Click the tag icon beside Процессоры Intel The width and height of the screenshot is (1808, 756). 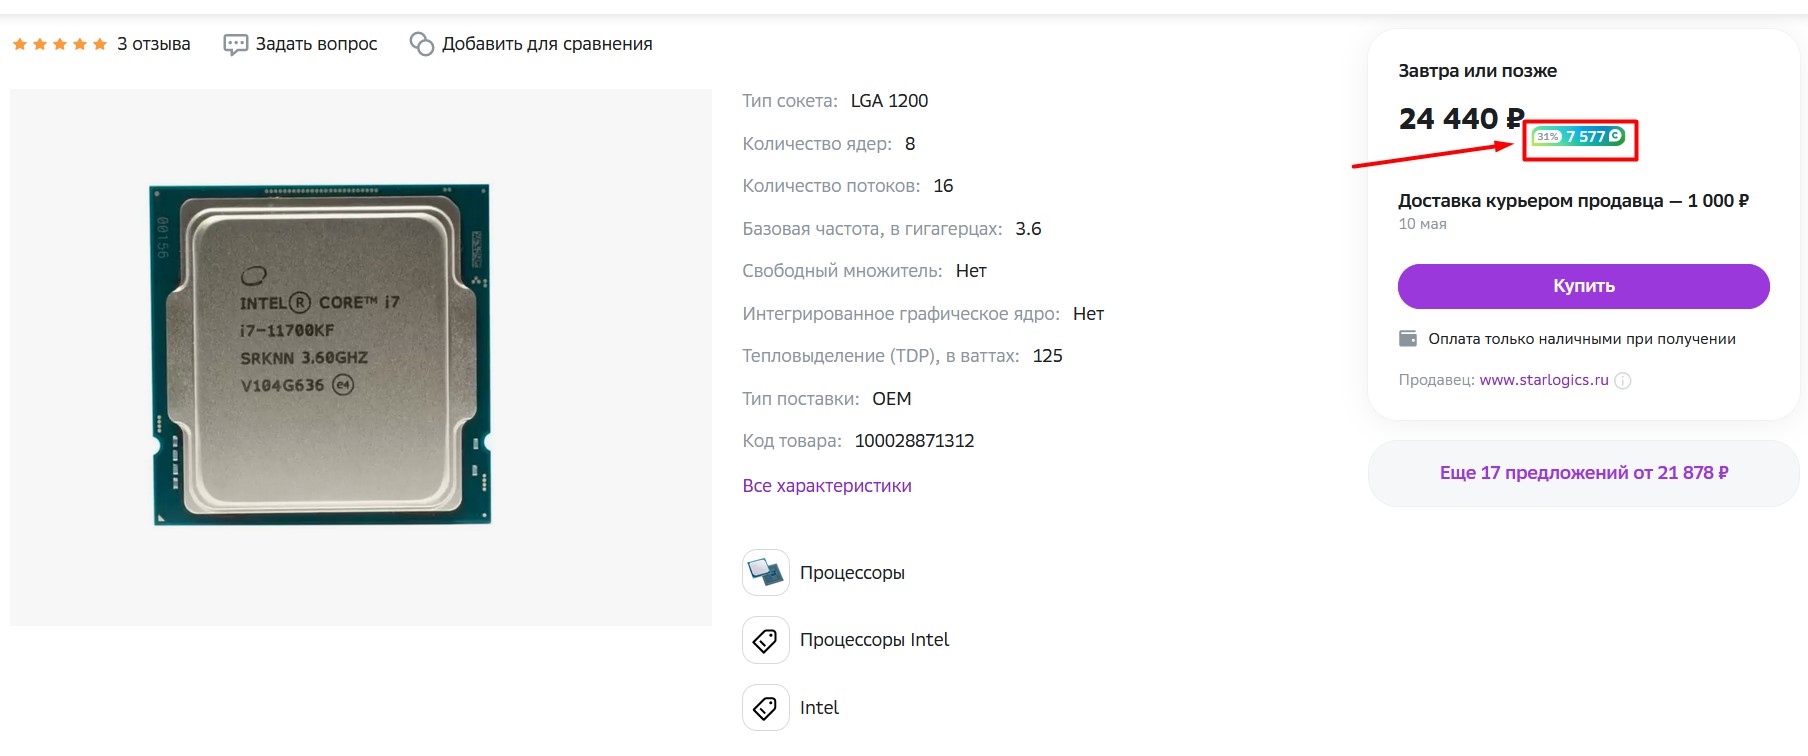tap(766, 640)
